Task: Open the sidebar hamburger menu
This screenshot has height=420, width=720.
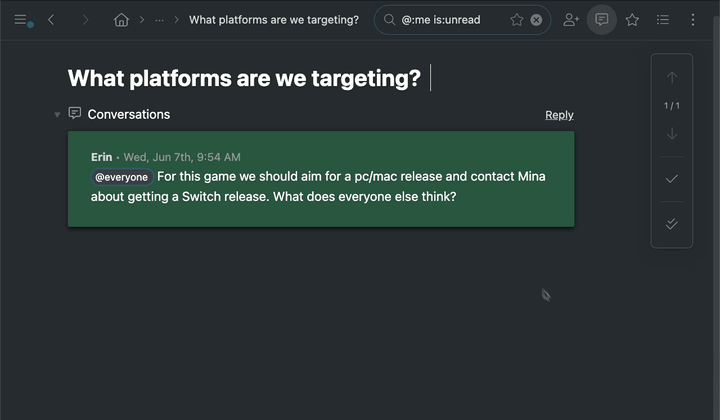Action: point(20,19)
